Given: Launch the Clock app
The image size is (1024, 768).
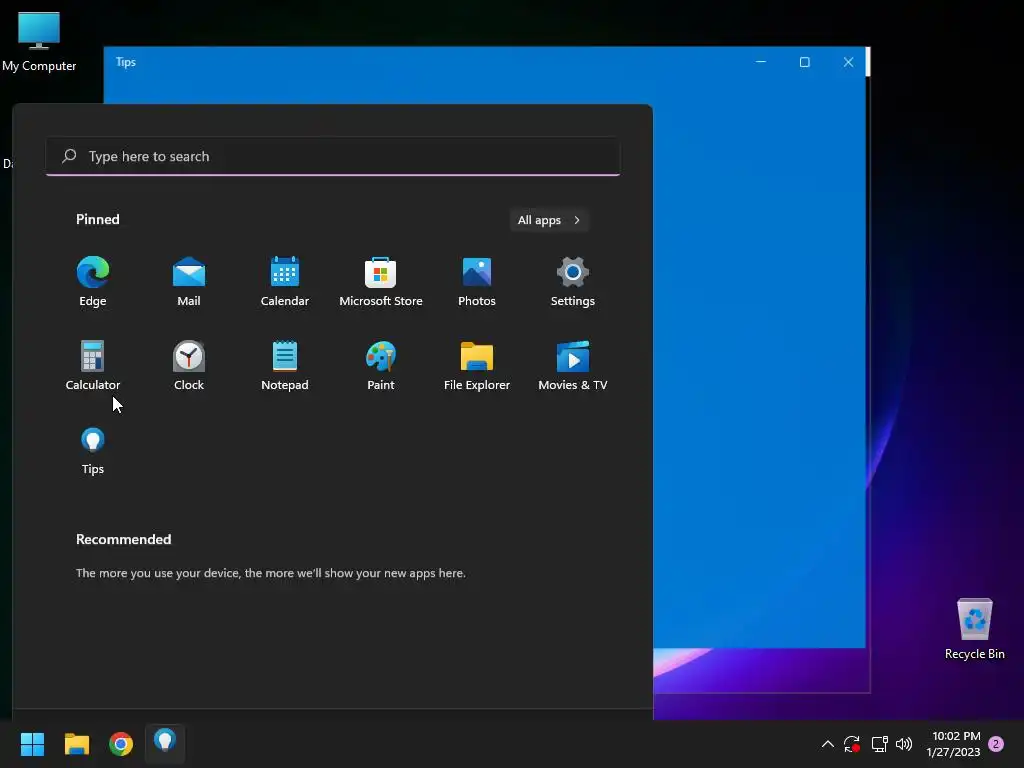Looking at the screenshot, I should pos(189,366).
